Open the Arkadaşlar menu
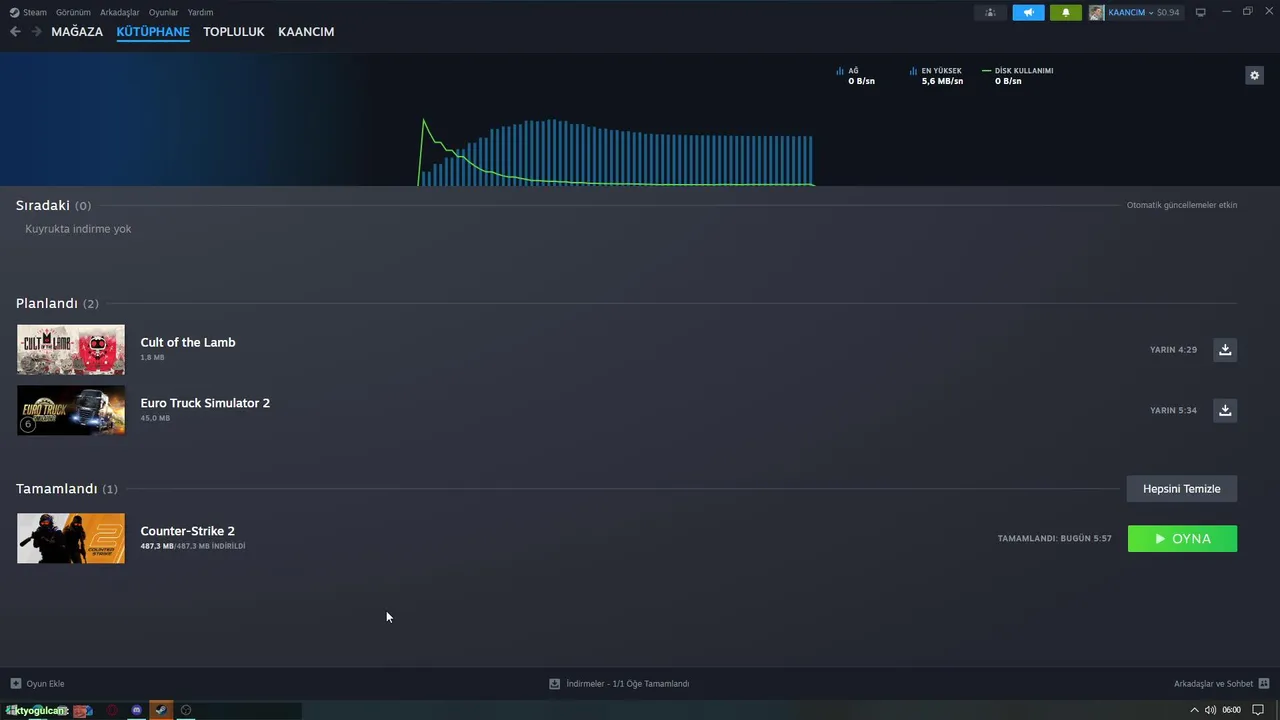Viewport: 1280px width, 720px height. (120, 13)
